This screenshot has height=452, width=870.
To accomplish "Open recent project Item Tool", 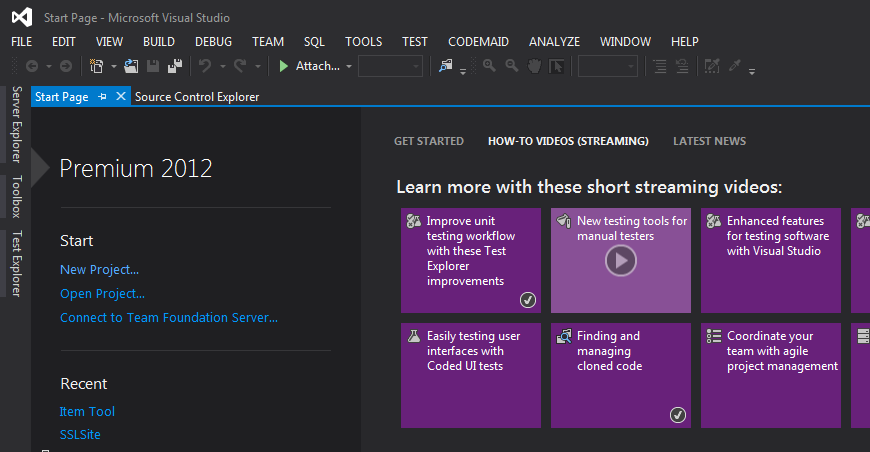I will 87,412.
